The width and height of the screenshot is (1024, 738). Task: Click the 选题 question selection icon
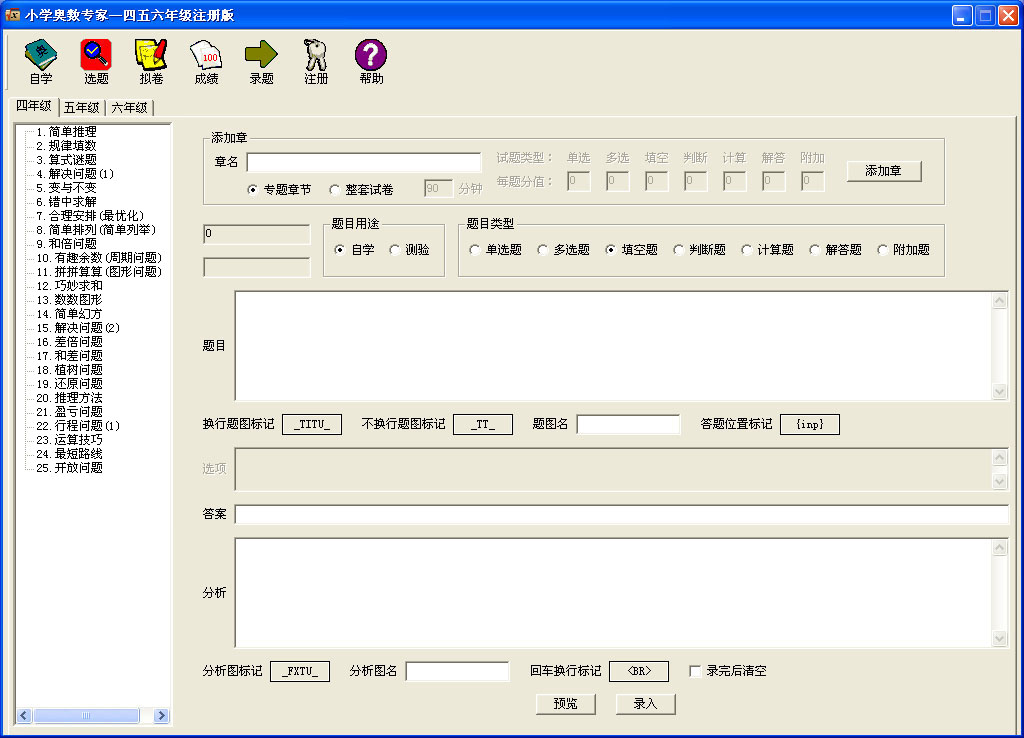tap(96, 62)
